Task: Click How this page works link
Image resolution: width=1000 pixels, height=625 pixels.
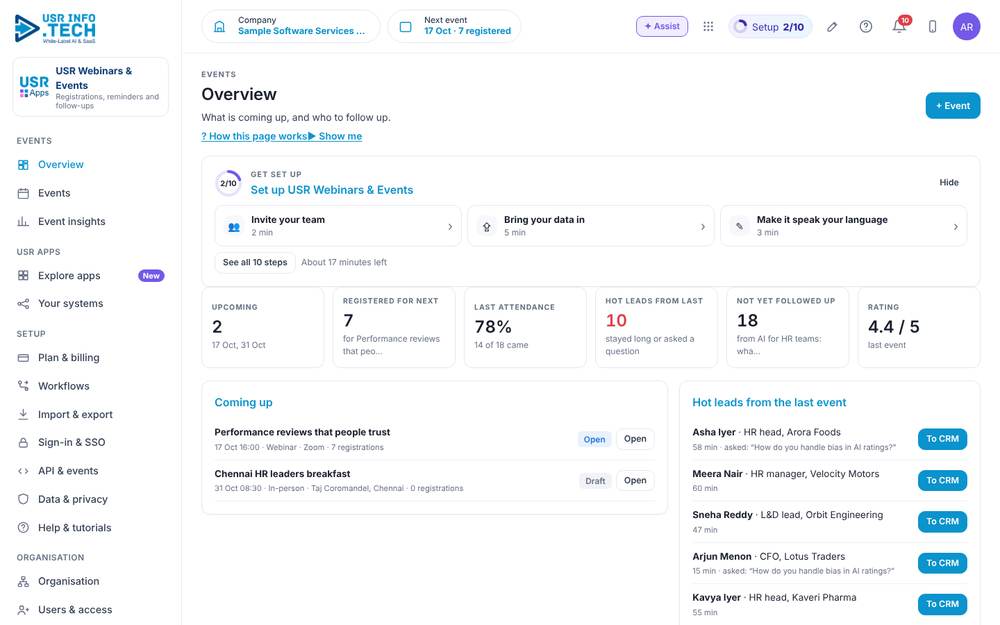Action: 254,136
